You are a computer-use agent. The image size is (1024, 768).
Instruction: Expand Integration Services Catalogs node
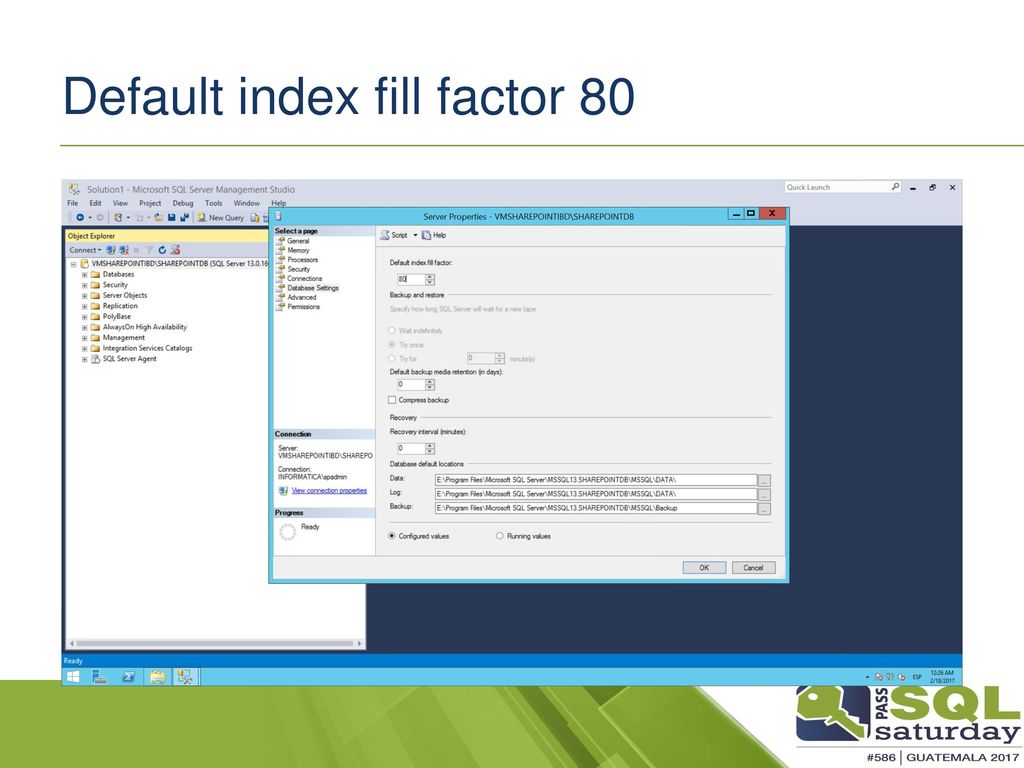(84, 349)
